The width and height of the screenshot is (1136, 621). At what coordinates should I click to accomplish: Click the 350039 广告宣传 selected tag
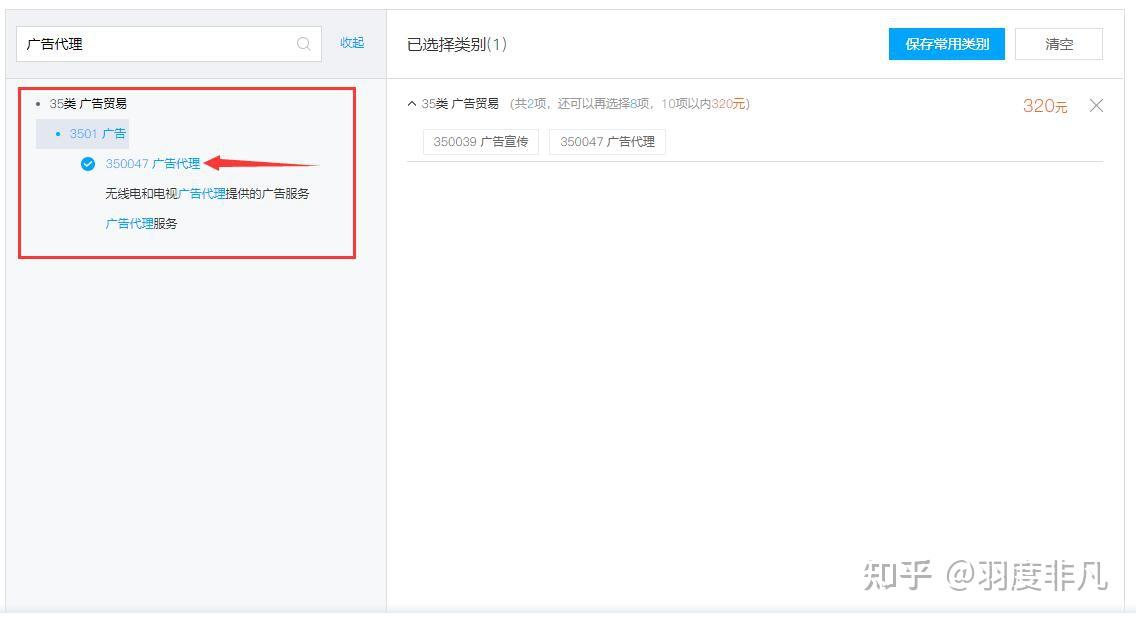point(481,141)
